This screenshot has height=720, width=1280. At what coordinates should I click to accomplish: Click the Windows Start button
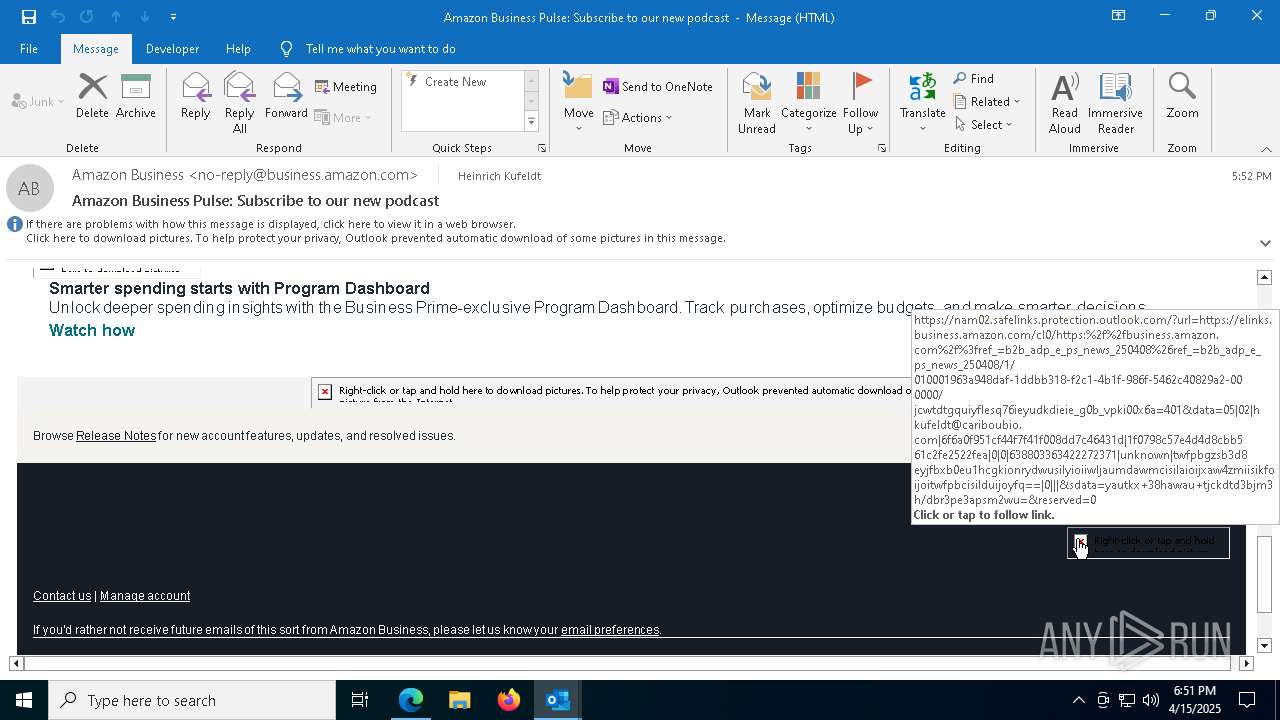[24, 700]
